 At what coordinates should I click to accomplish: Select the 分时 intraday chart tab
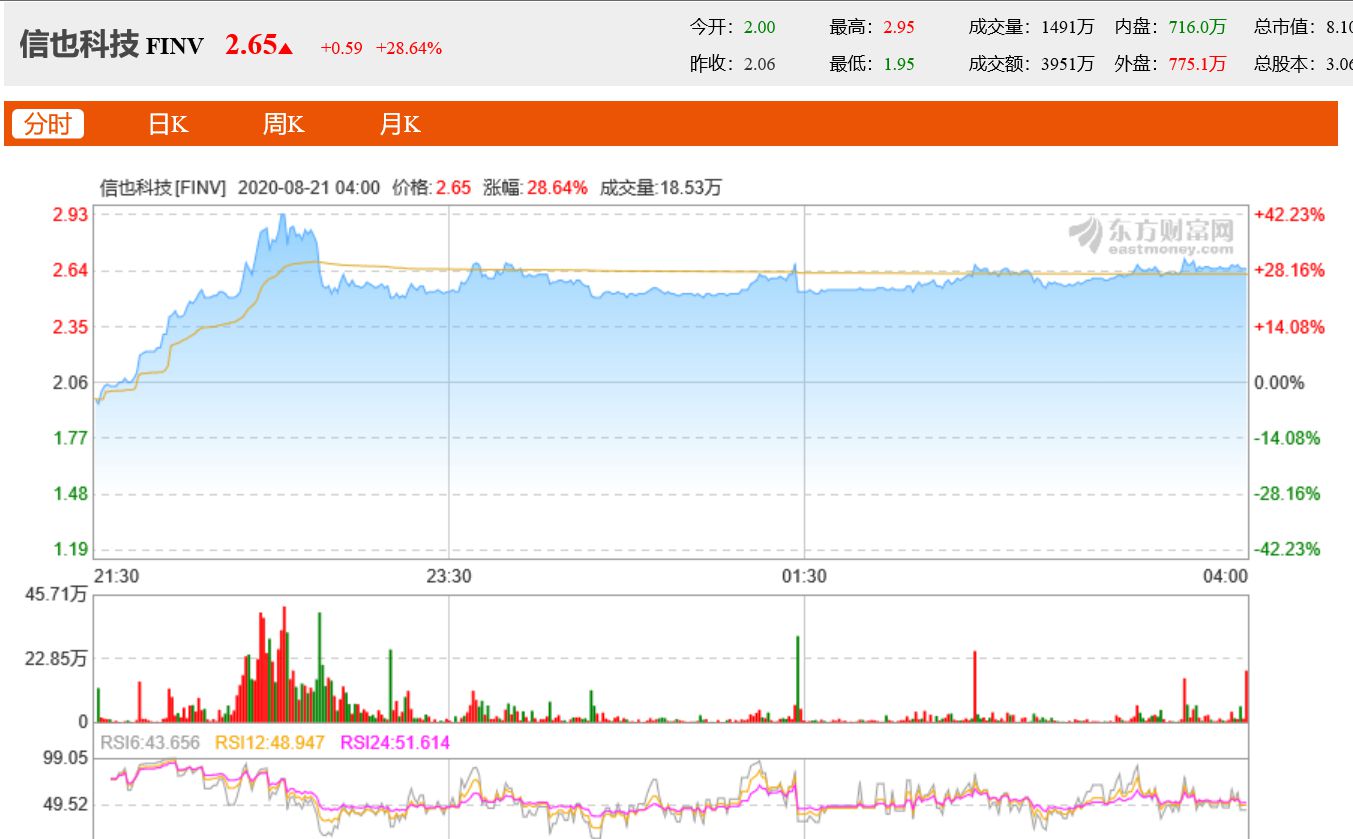point(48,124)
